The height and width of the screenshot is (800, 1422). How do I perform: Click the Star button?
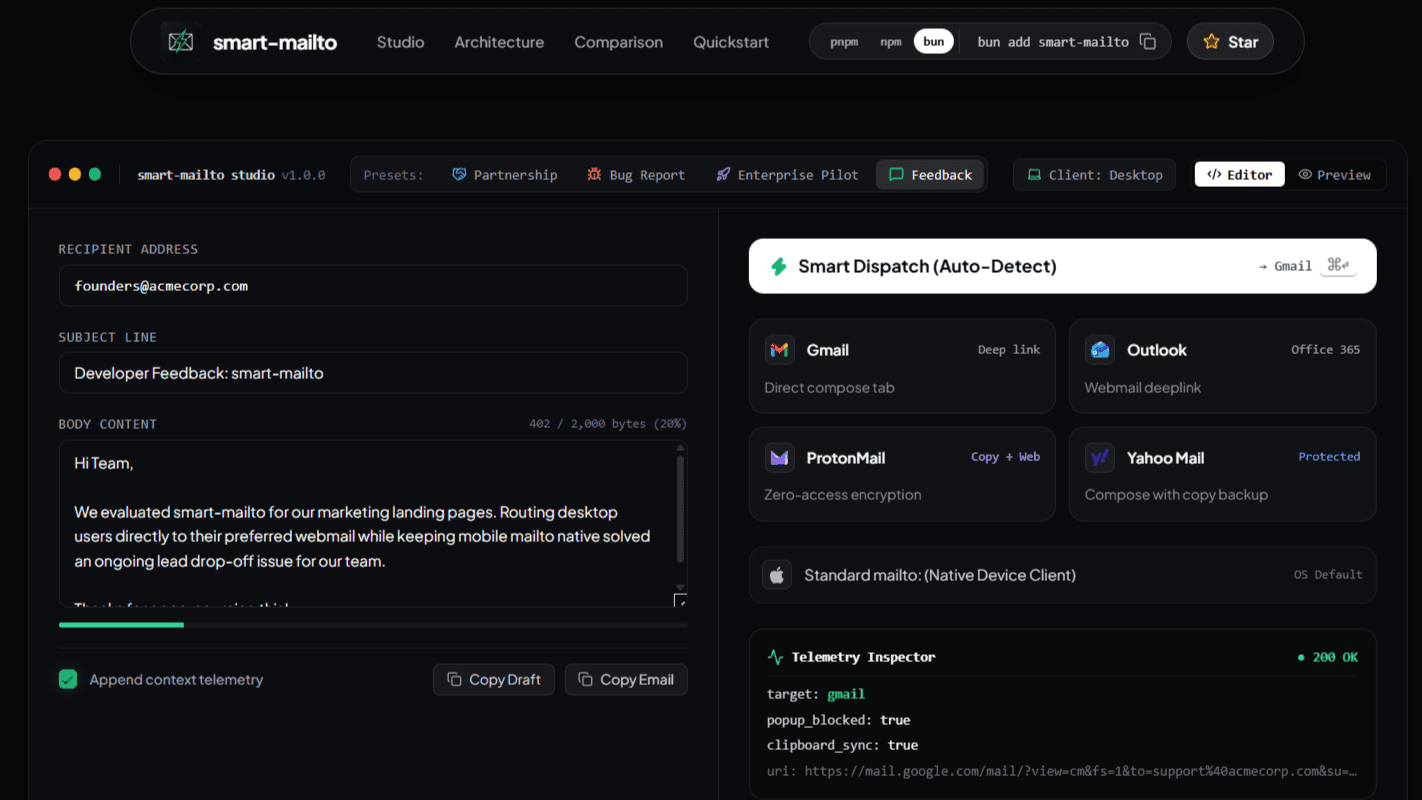[x=1230, y=42]
